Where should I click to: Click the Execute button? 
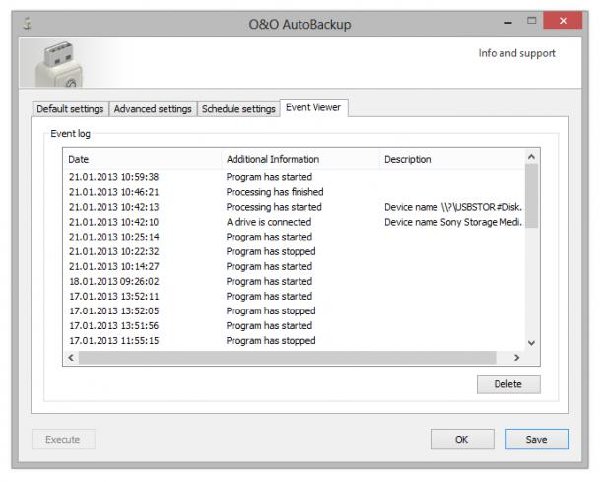pos(63,439)
